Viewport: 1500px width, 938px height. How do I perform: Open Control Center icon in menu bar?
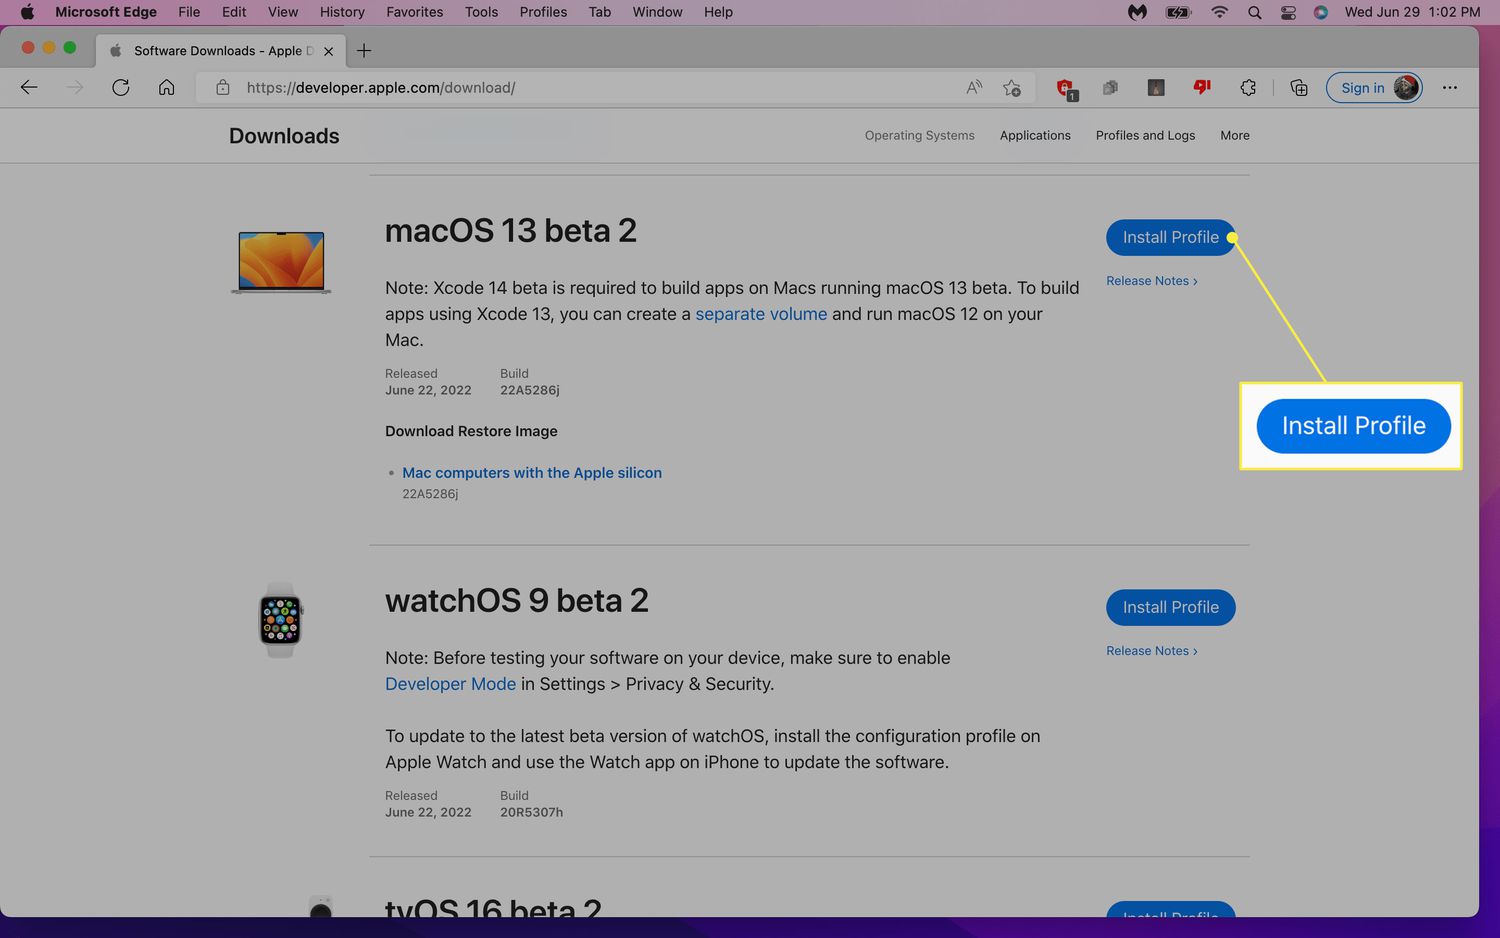tap(1288, 12)
